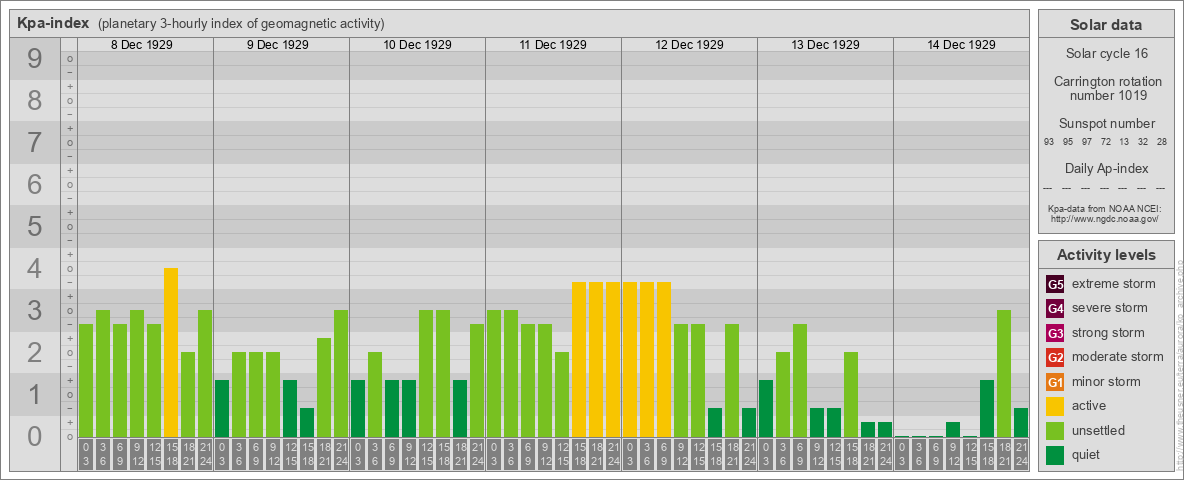Click the Kp scale number 9
1184x480 pixels.
pyautogui.click(x=34, y=59)
